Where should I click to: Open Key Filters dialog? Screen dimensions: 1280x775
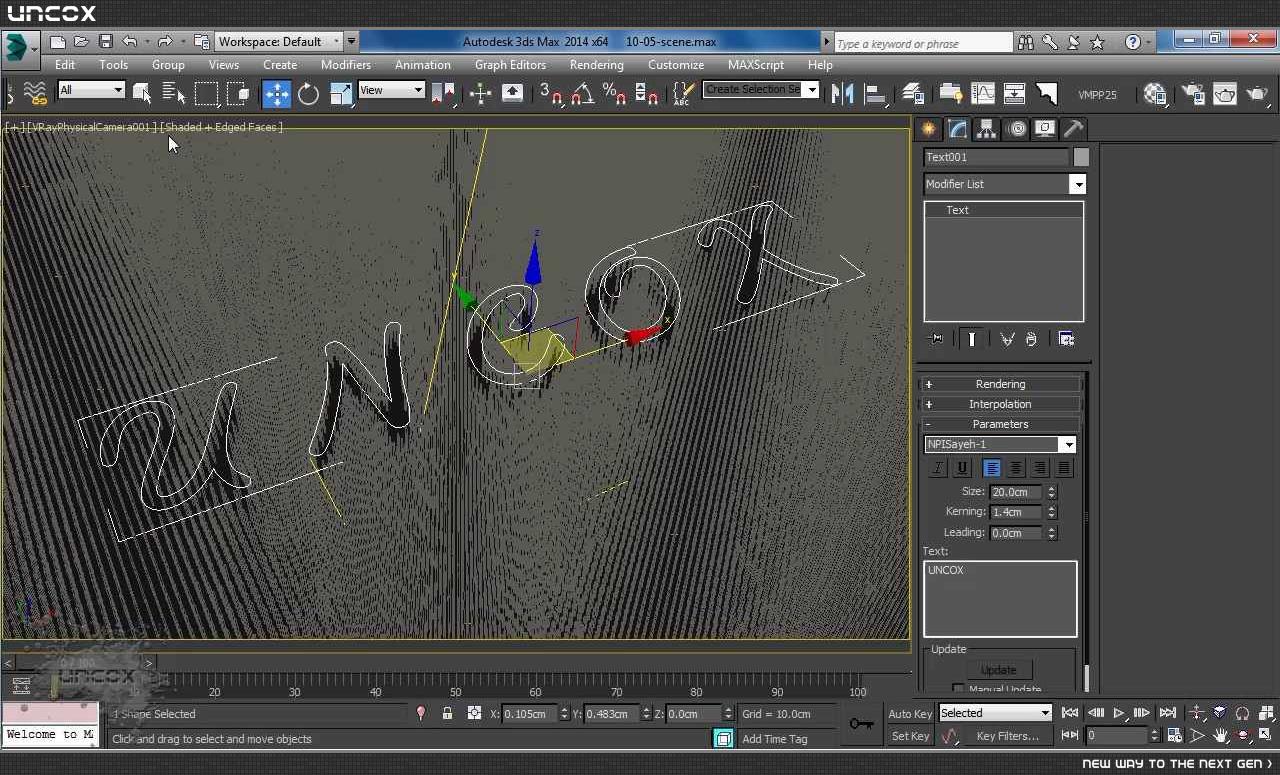point(1007,736)
